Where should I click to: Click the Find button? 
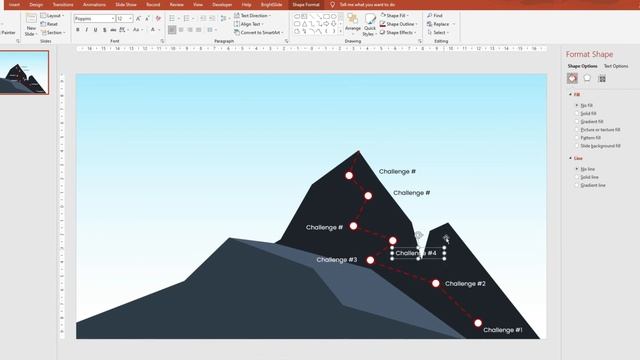point(435,16)
